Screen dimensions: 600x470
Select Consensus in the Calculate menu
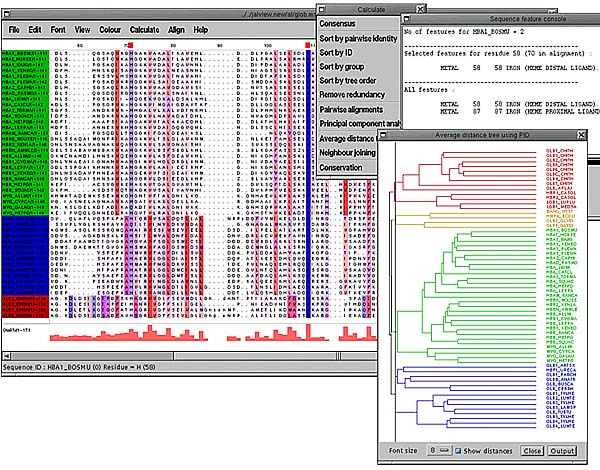click(340, 23)
